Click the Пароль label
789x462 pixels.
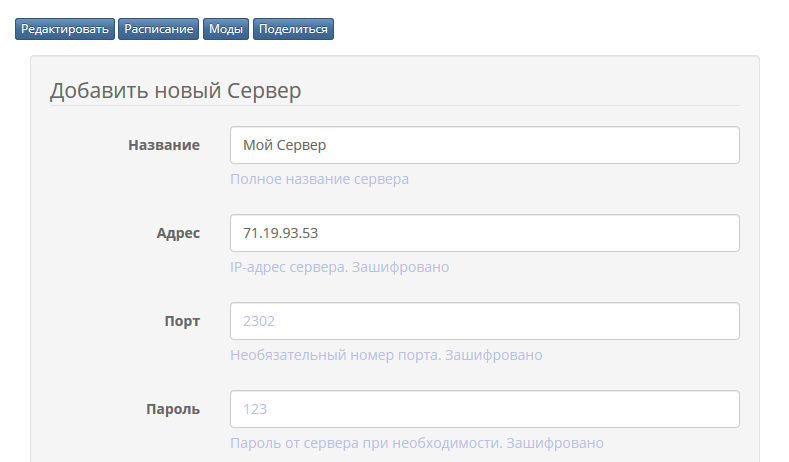173,409
